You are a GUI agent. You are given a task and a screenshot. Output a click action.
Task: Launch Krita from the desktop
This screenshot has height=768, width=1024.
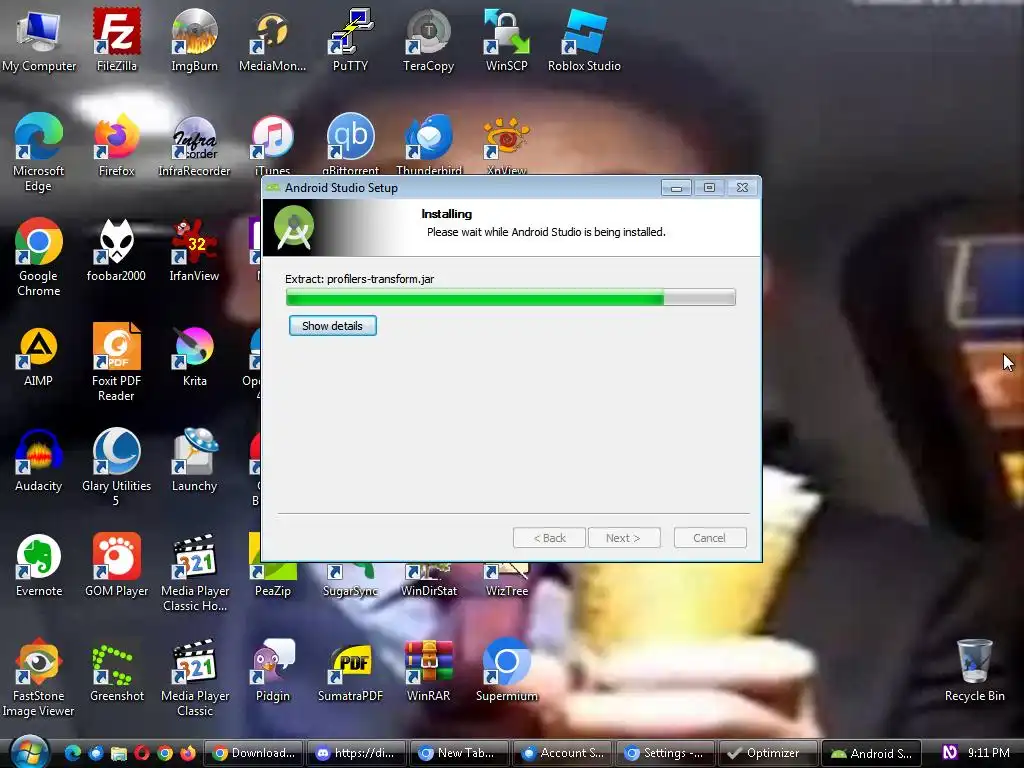click(194, 355)
